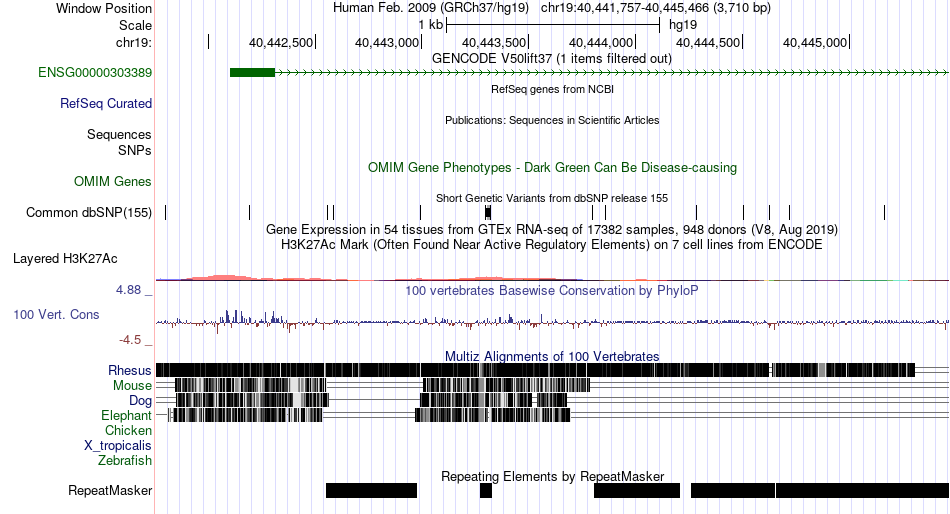Select the Mouse alignment label
This screenshot has height=514, width=950.
[x=132, y=386]
